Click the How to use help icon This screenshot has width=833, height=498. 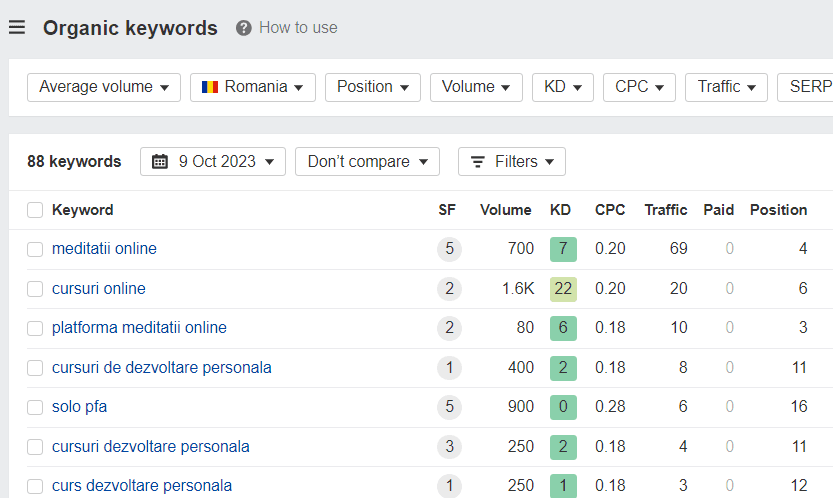243,28
